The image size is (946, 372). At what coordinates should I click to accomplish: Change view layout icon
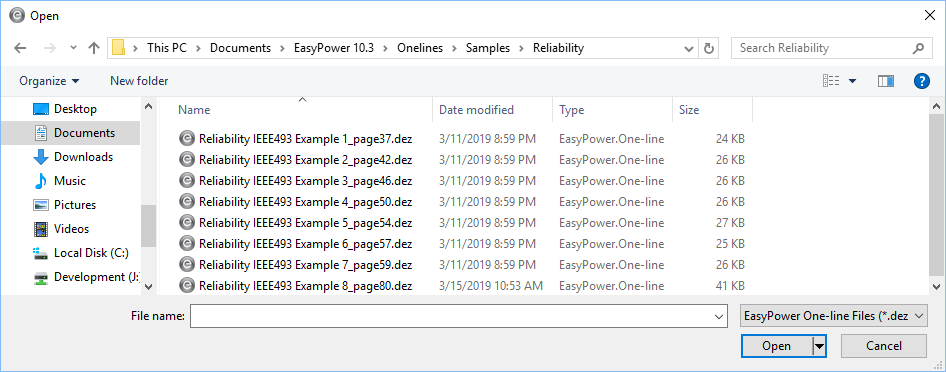[x=831, y=81]
